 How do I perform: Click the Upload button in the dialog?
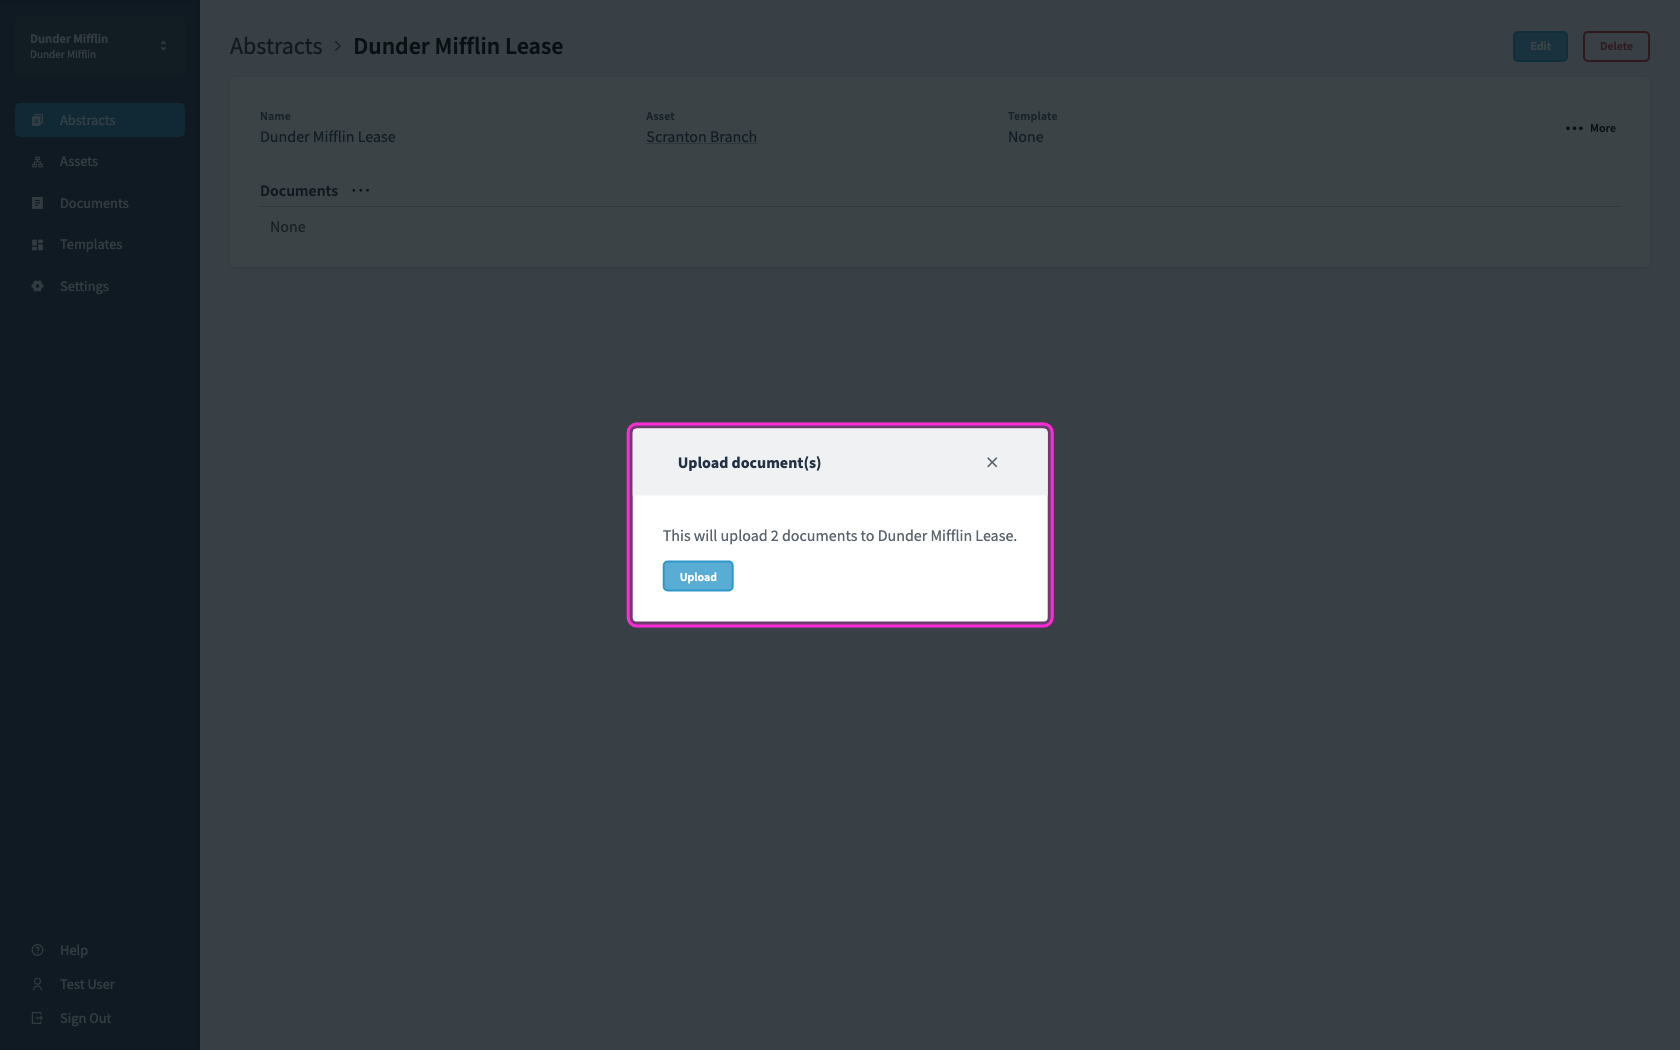pos(698,576)
